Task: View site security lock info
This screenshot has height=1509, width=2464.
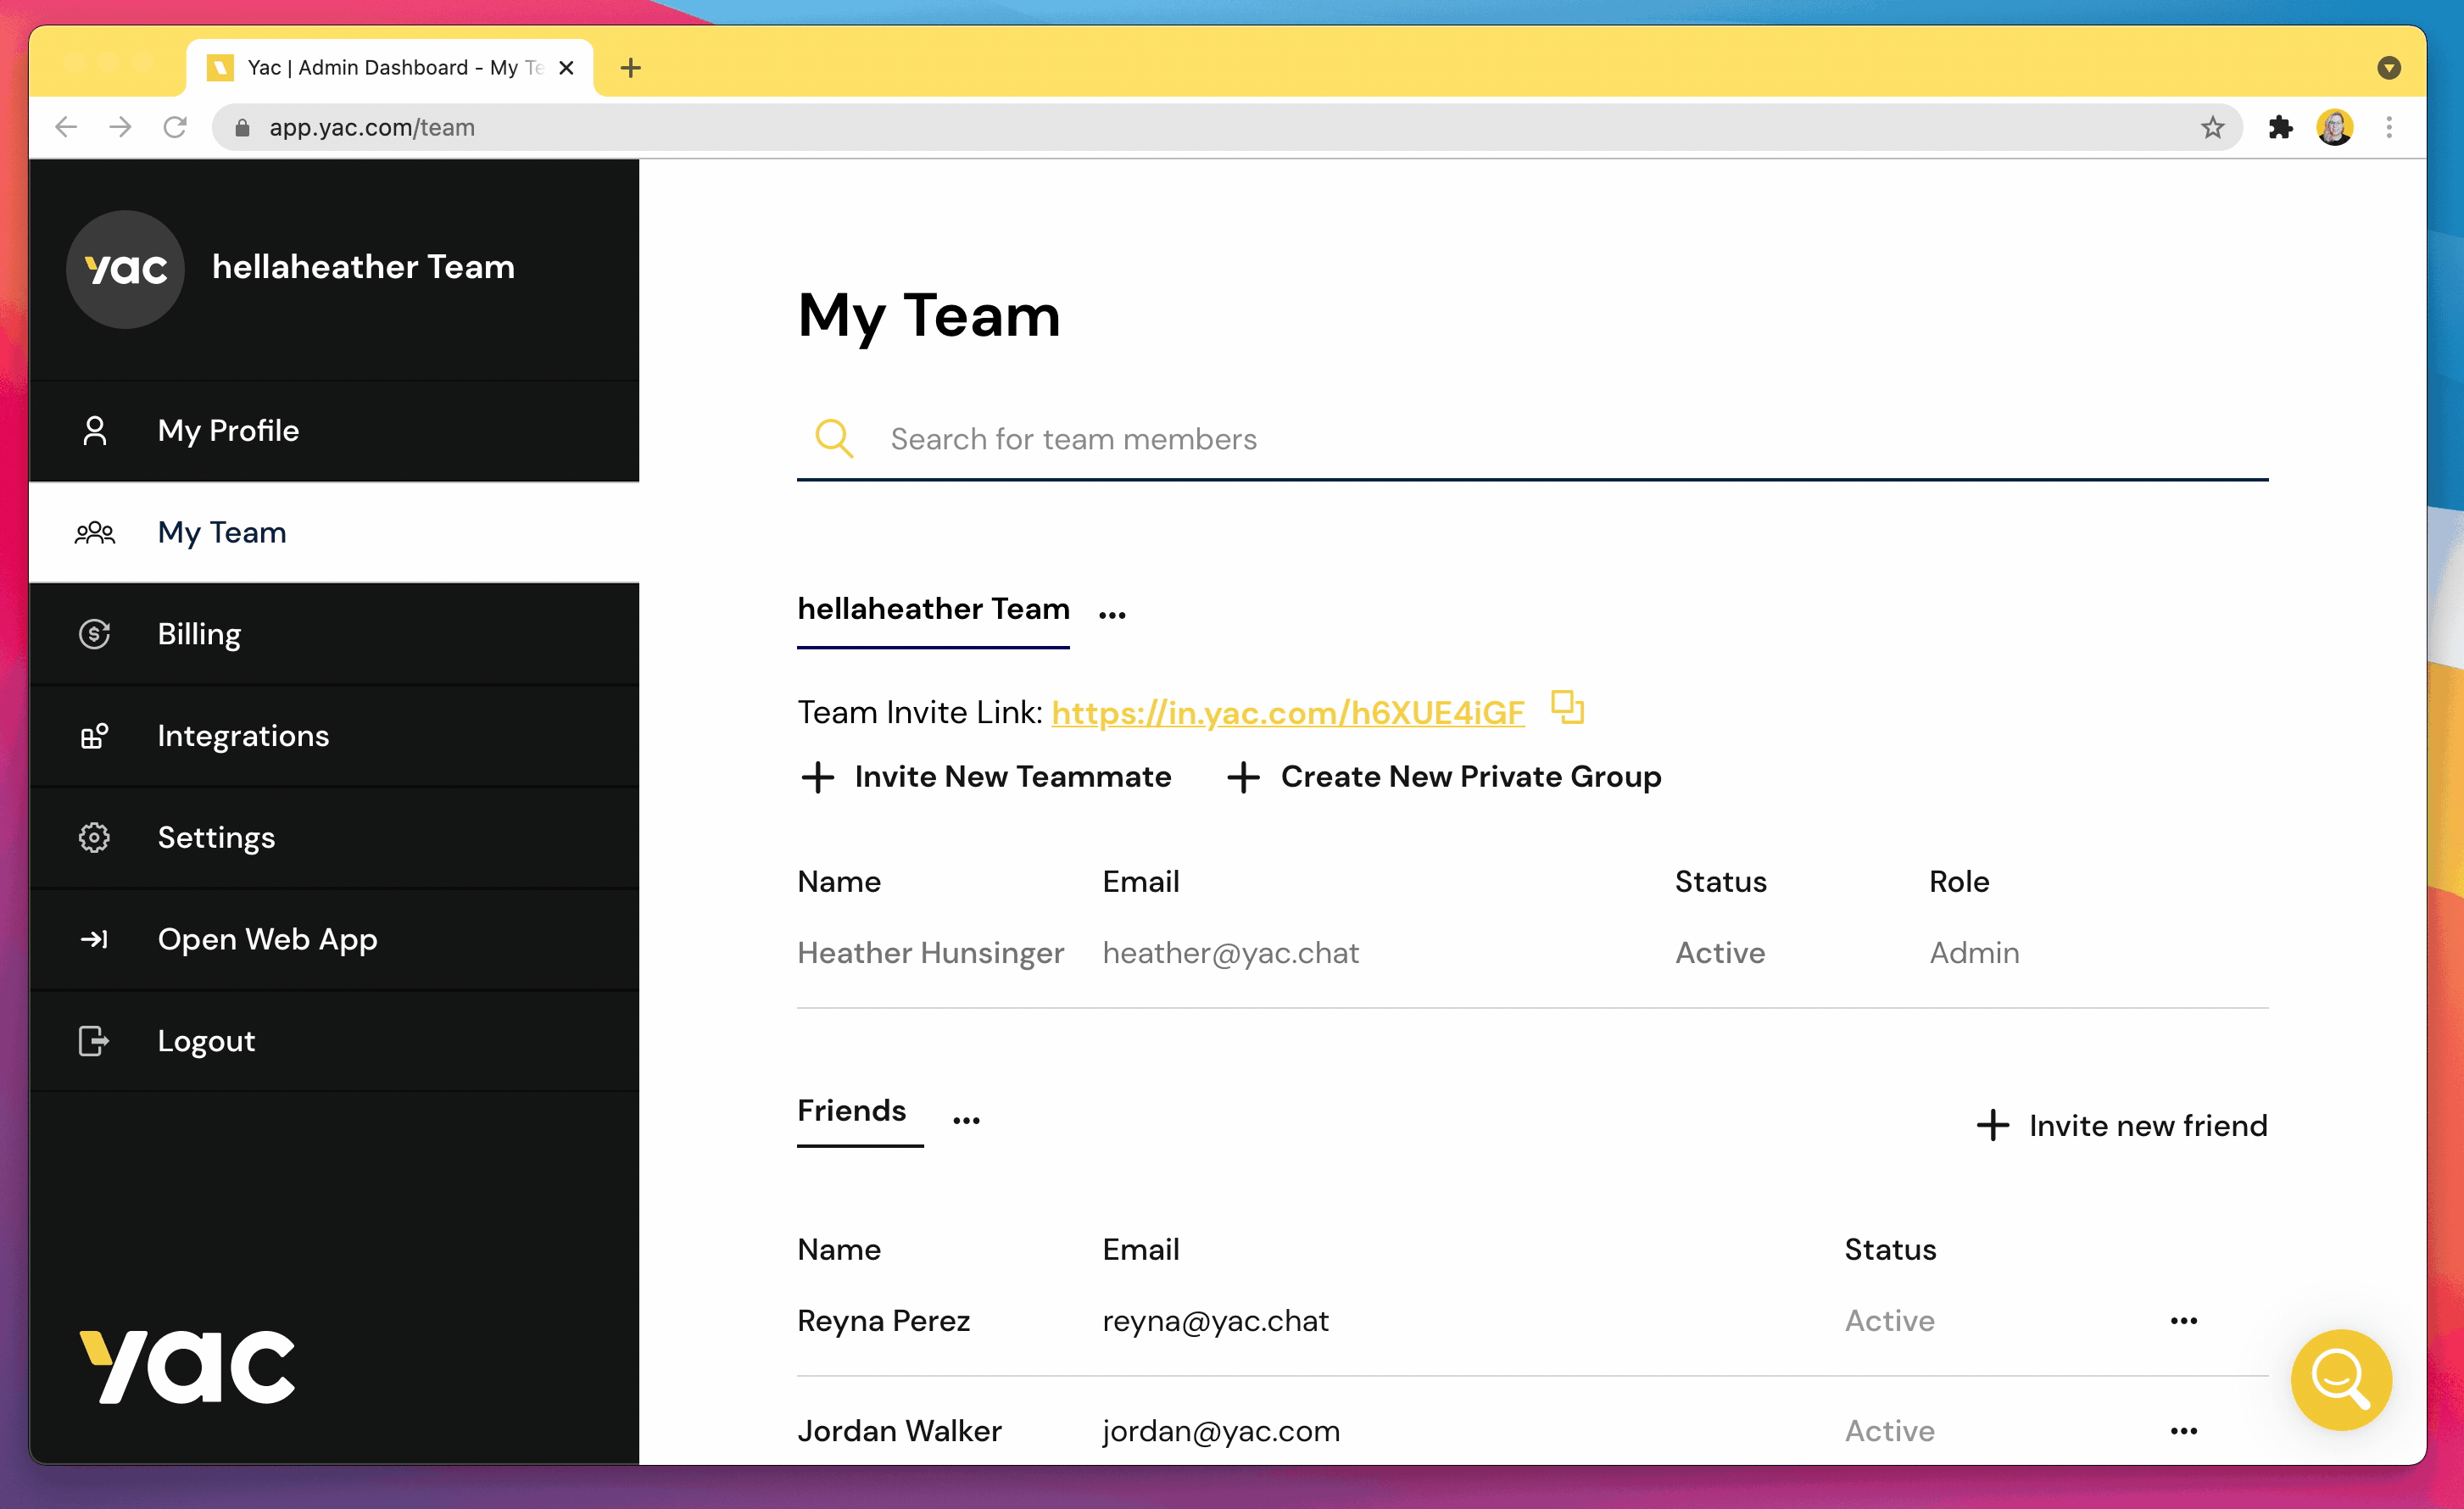Action: (242, 127)
